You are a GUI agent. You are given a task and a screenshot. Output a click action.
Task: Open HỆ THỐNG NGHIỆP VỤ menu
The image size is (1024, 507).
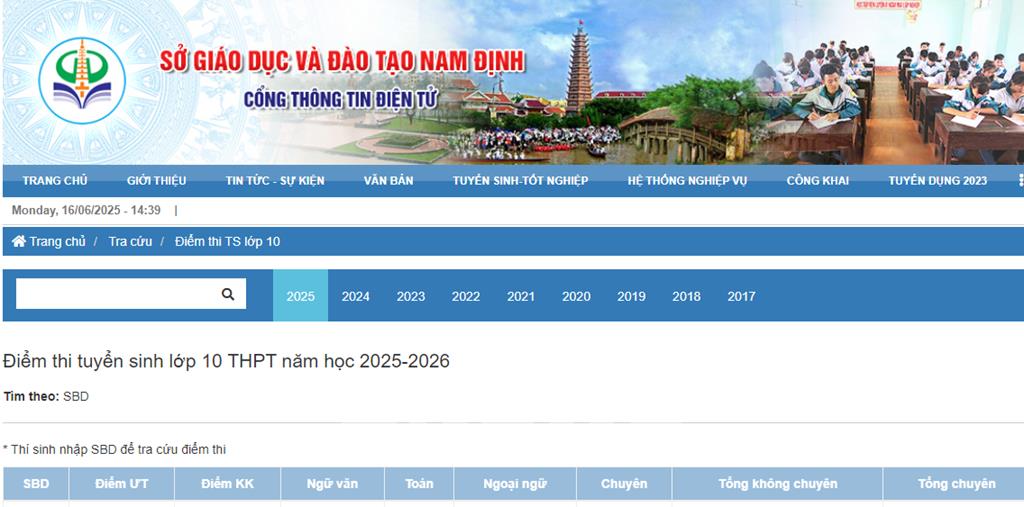coord(687,181)
